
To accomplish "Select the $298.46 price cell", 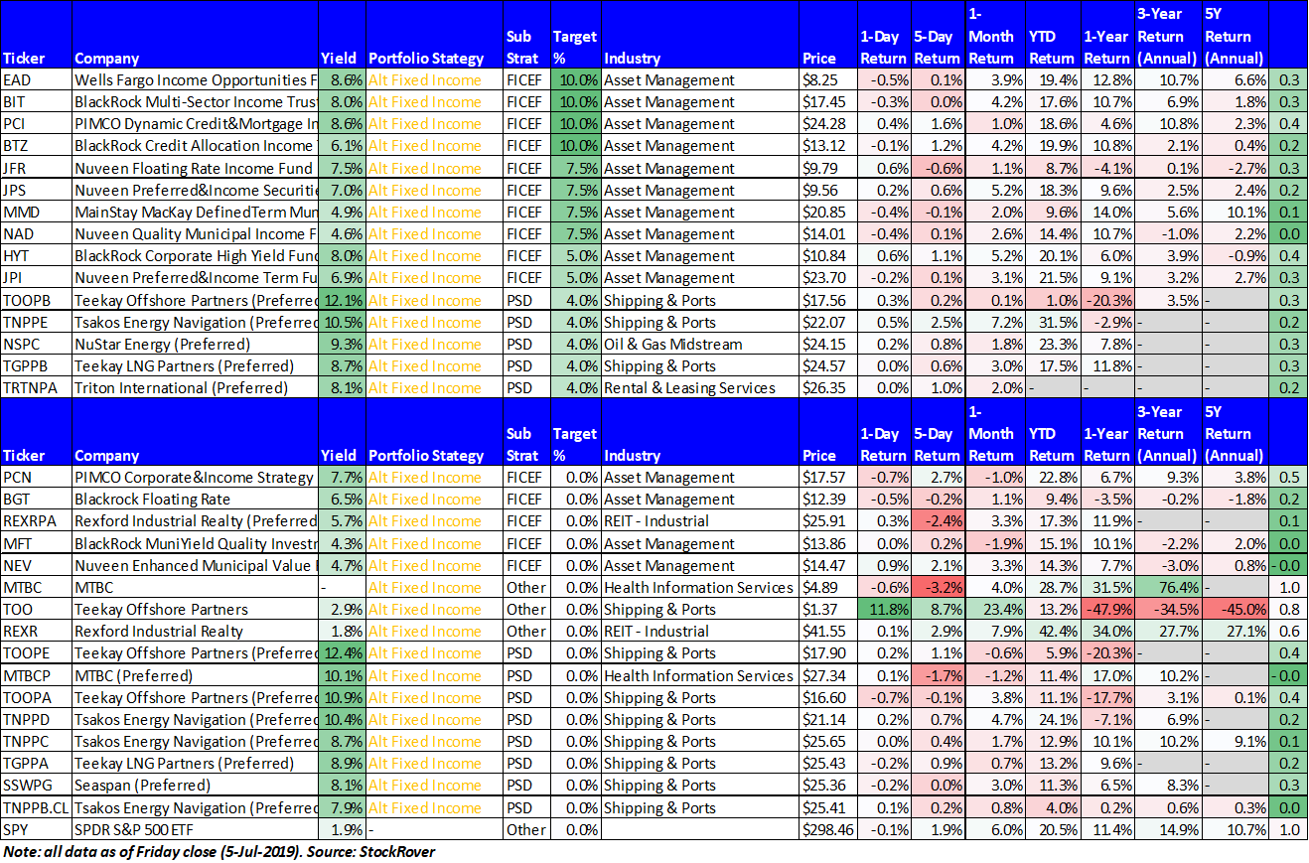I will (827, 829).
